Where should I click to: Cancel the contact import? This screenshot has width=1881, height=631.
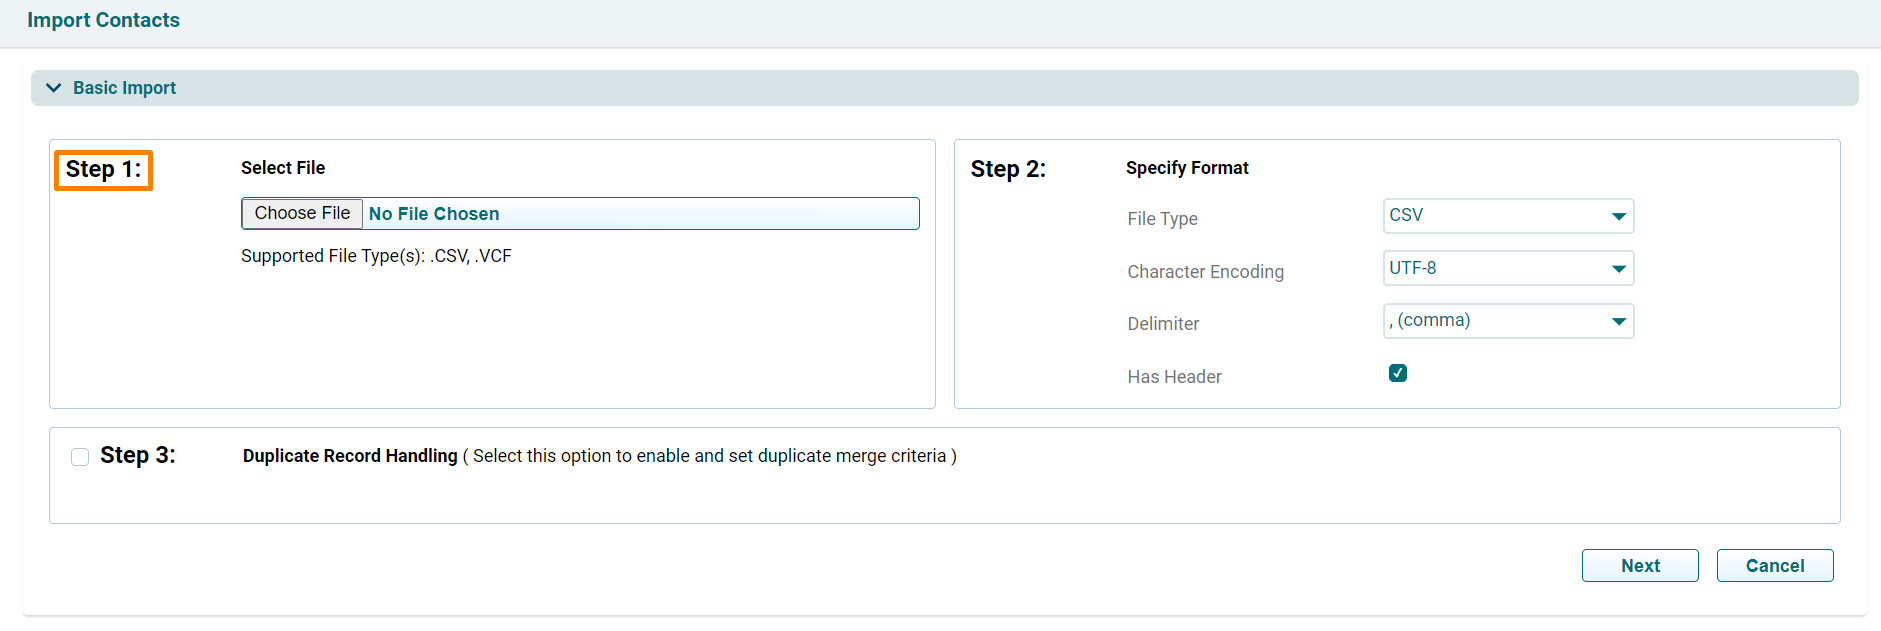click(1775, 565)
